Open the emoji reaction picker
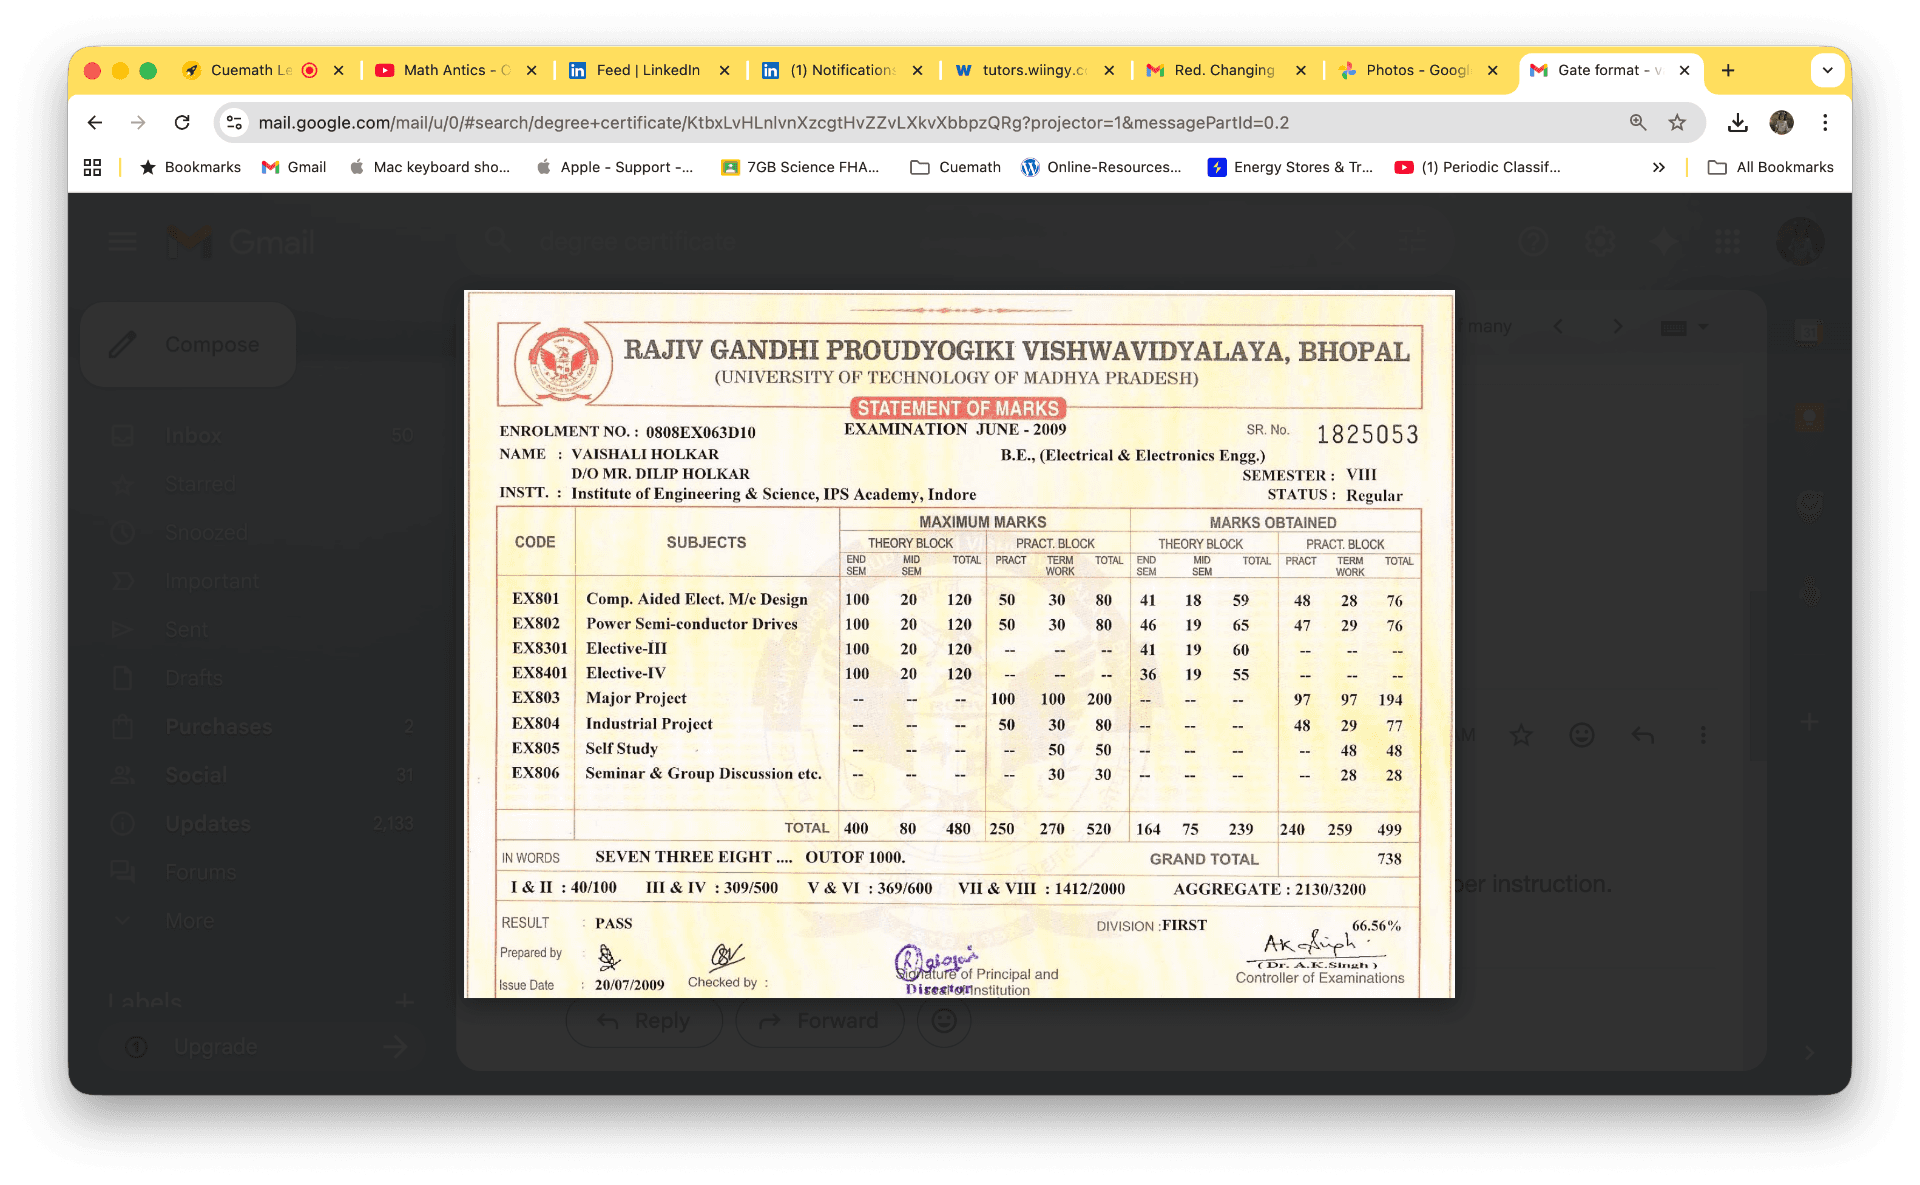The height and width of the screenshot is (1185, 1920). click(1581, 735)
